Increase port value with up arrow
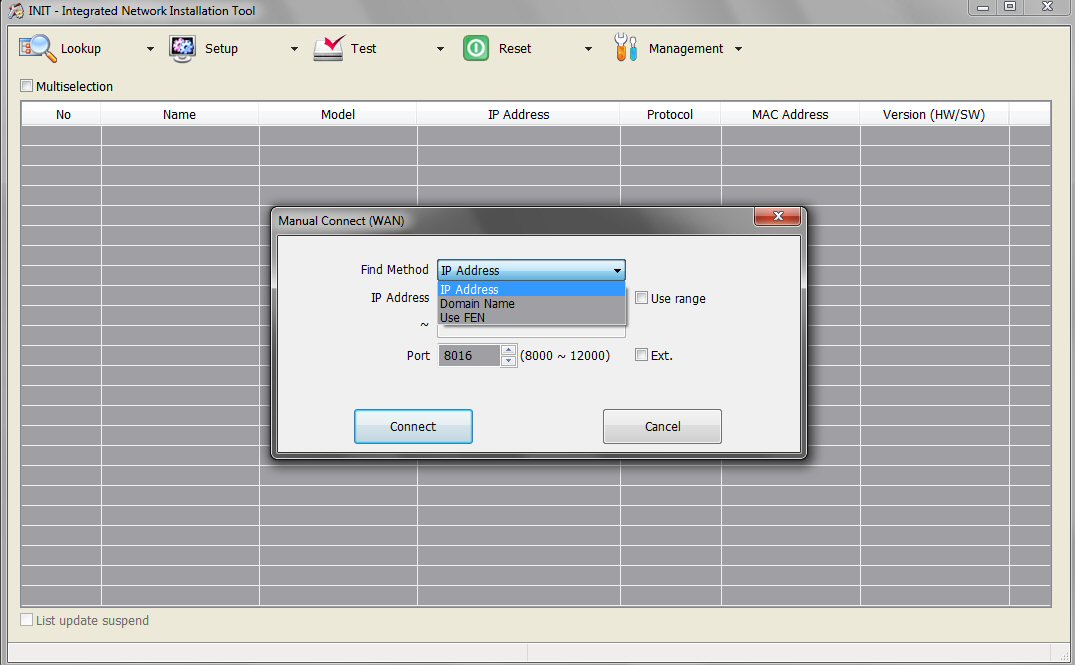Image resolution: width=1075 pixels, height=665 pixels. coord(508,350)
